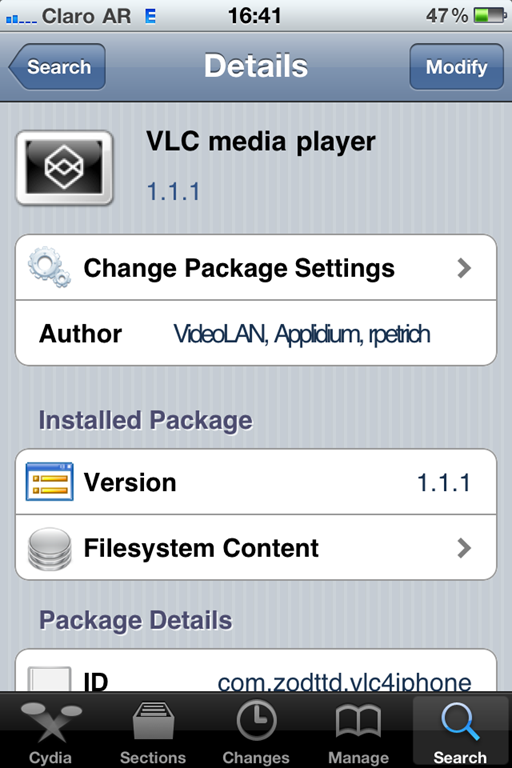
Task: Go back with the Search button
Action: 57,67
